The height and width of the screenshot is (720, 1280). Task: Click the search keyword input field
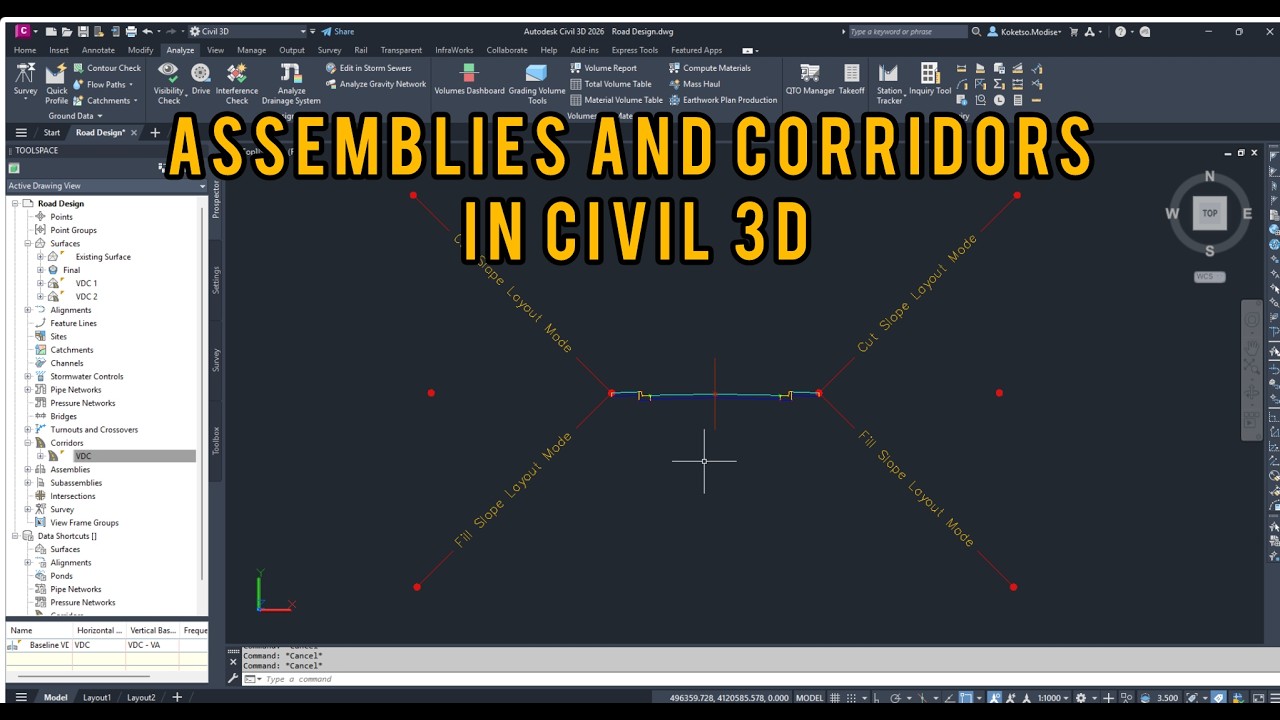[907, 32]
